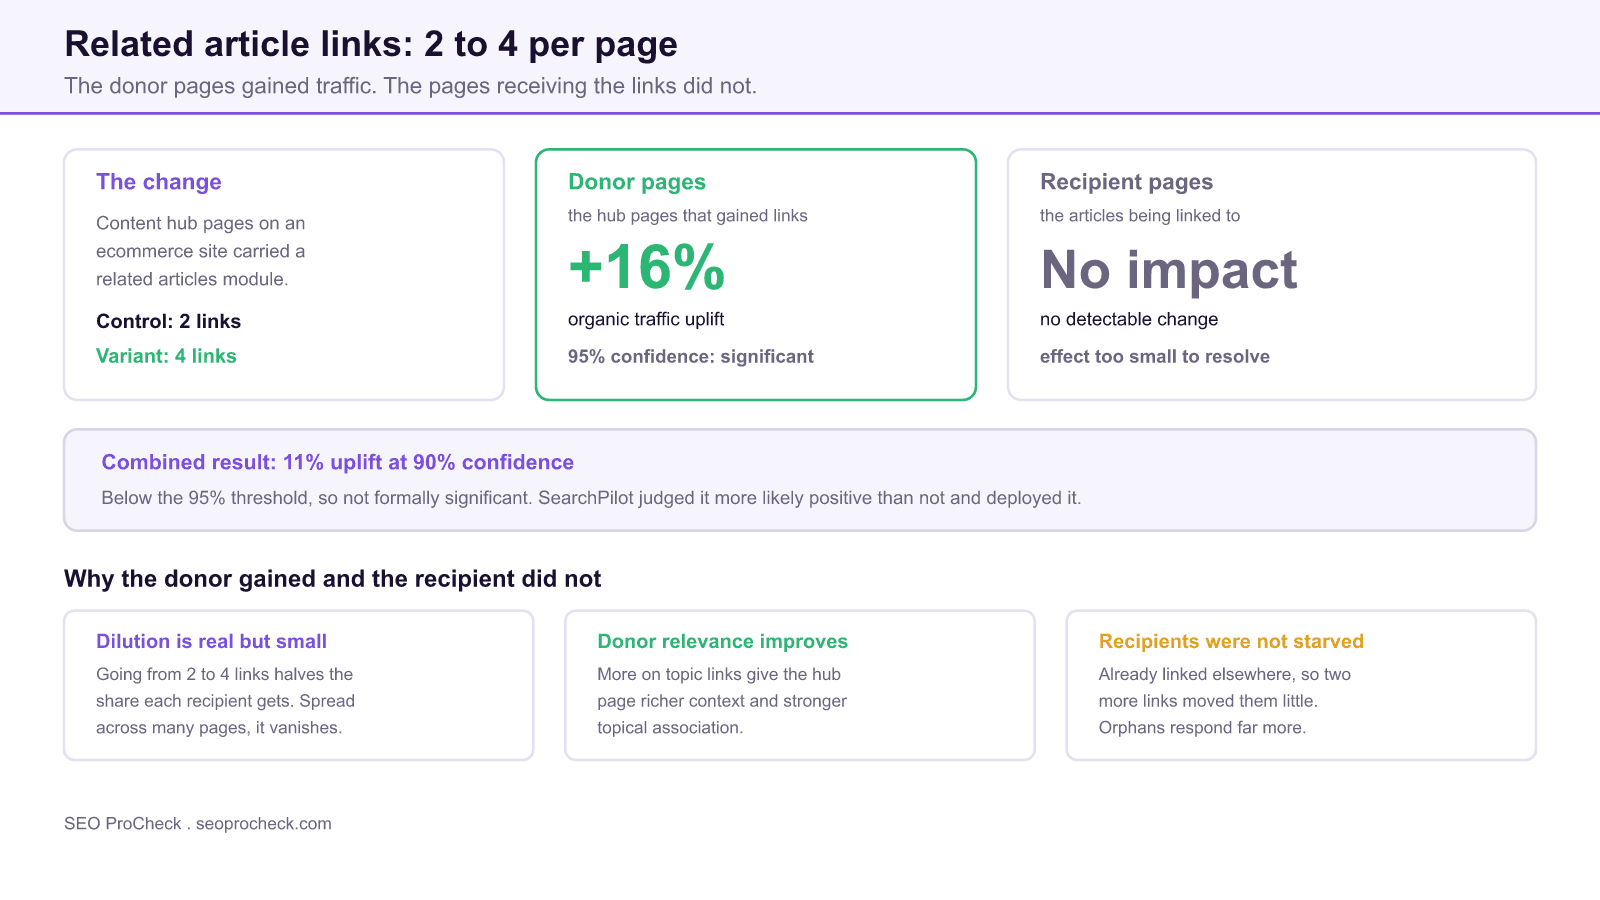Click the 'More on topic links give the hub' paragraph
The width and height of the screenshot is (1600, 900).
(722, 701)
